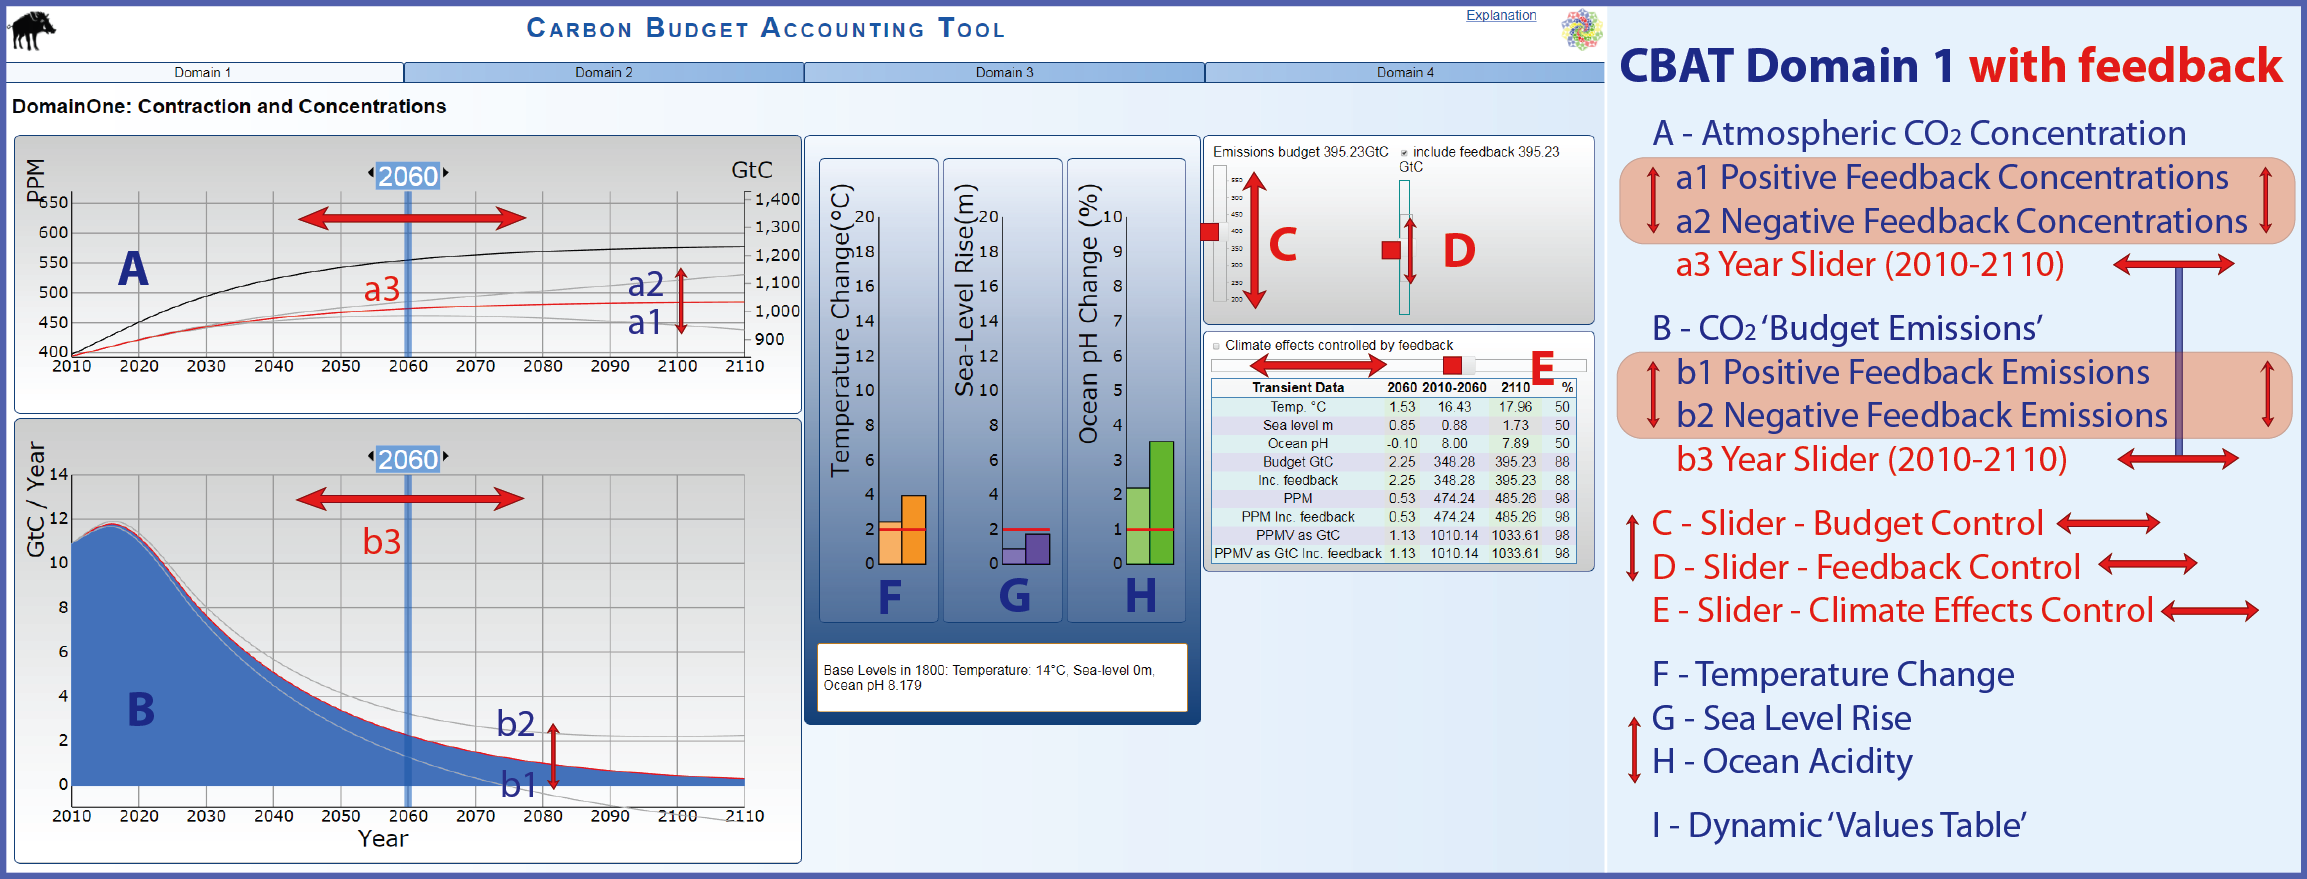Click the colorful globe logo near Explanation
Image resolution: width=2307 pixels, height=879 pixels.
[x=1581, y=29]
